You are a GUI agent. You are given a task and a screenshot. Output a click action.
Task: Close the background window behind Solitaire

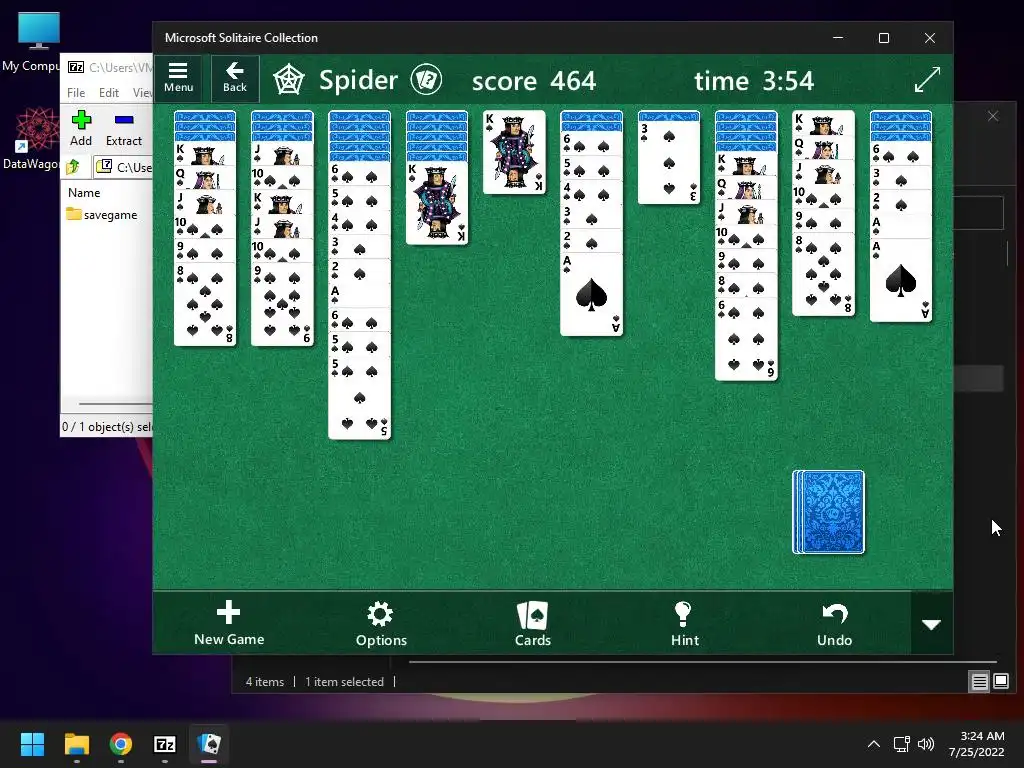pyautogui.click(x=993, y=116)
